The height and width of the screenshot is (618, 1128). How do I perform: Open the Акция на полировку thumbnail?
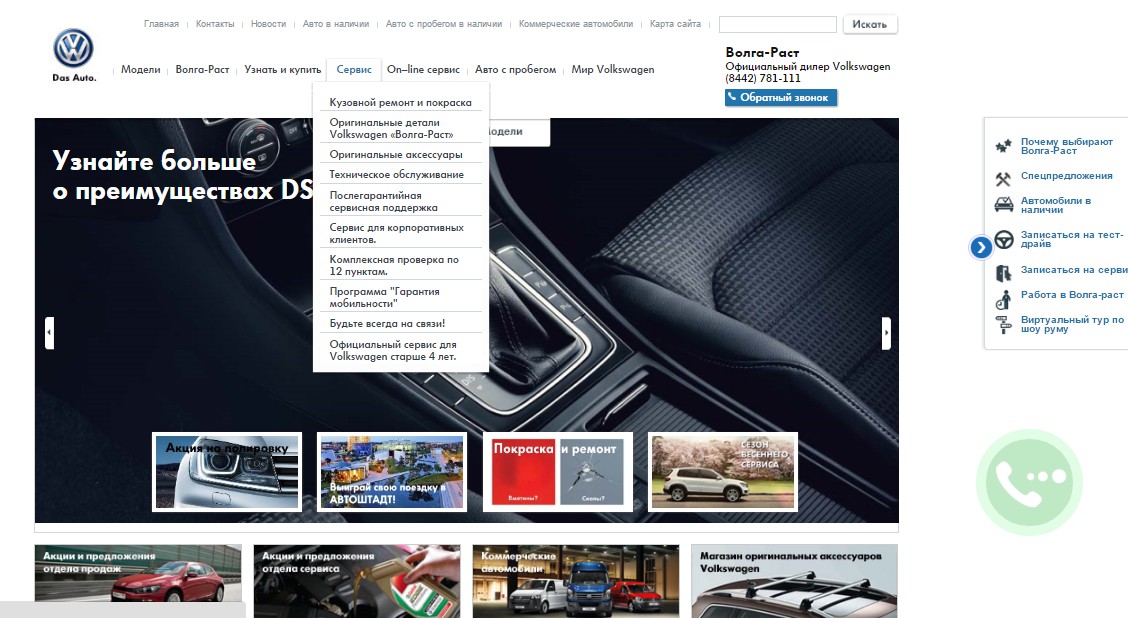[227, 472]
